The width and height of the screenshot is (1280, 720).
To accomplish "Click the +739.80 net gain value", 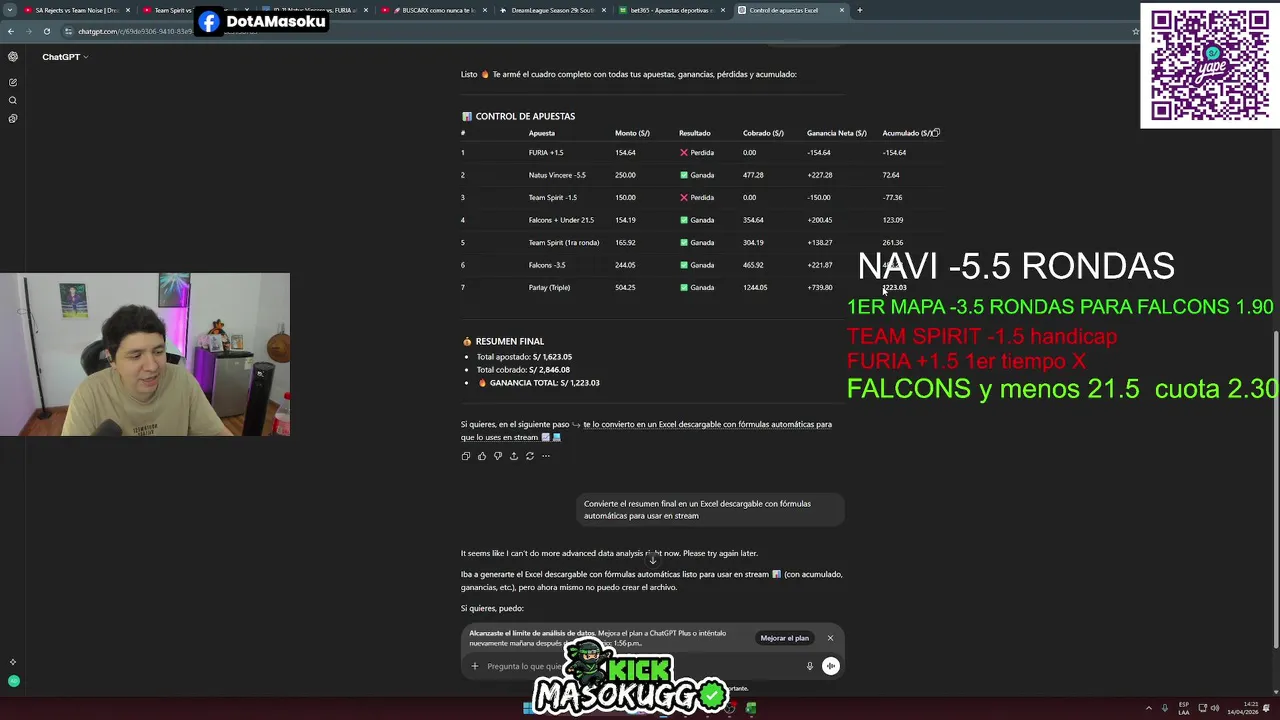I will [819, 288].
